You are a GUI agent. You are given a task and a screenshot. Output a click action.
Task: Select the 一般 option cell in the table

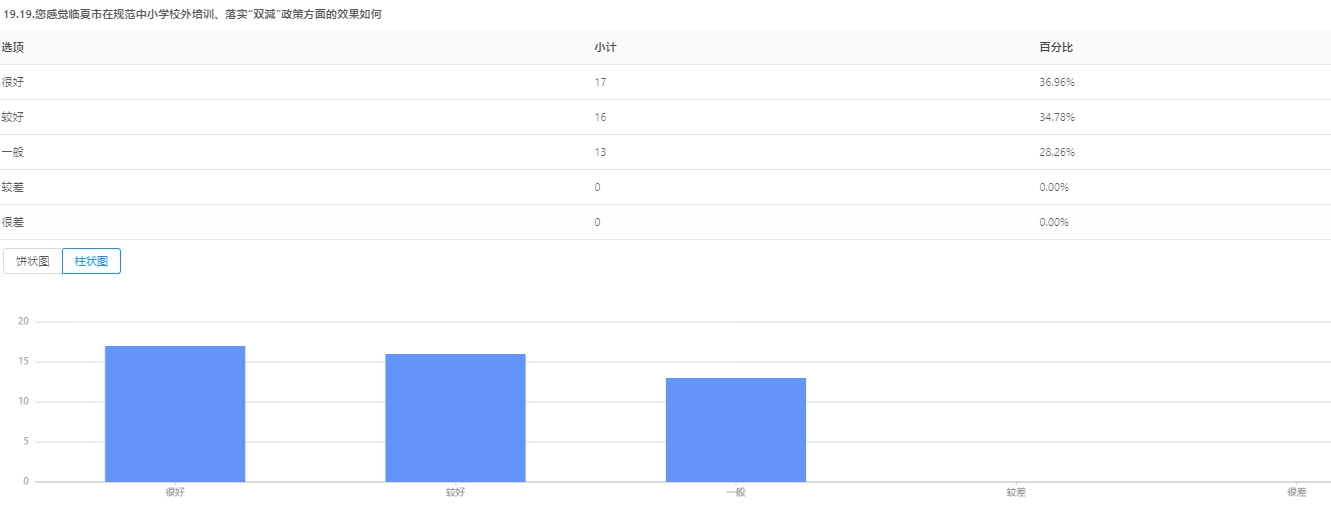coord(12,152)
